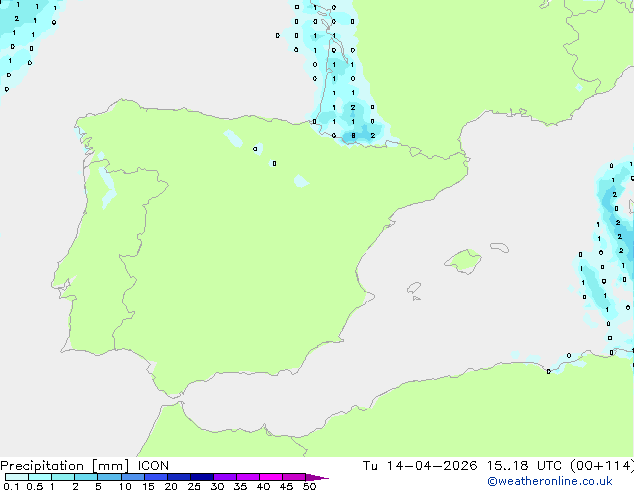Pick the 10–15 mm legend color swatch
This screenshot has width=634, height=490.
pyautogui.click(x=133, y=477)
